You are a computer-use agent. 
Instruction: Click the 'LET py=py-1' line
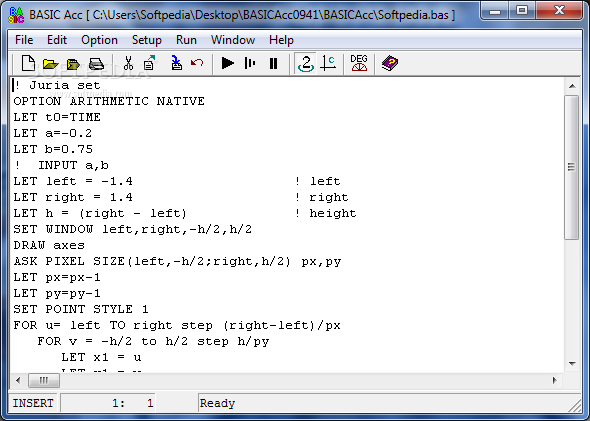(57, 293)
